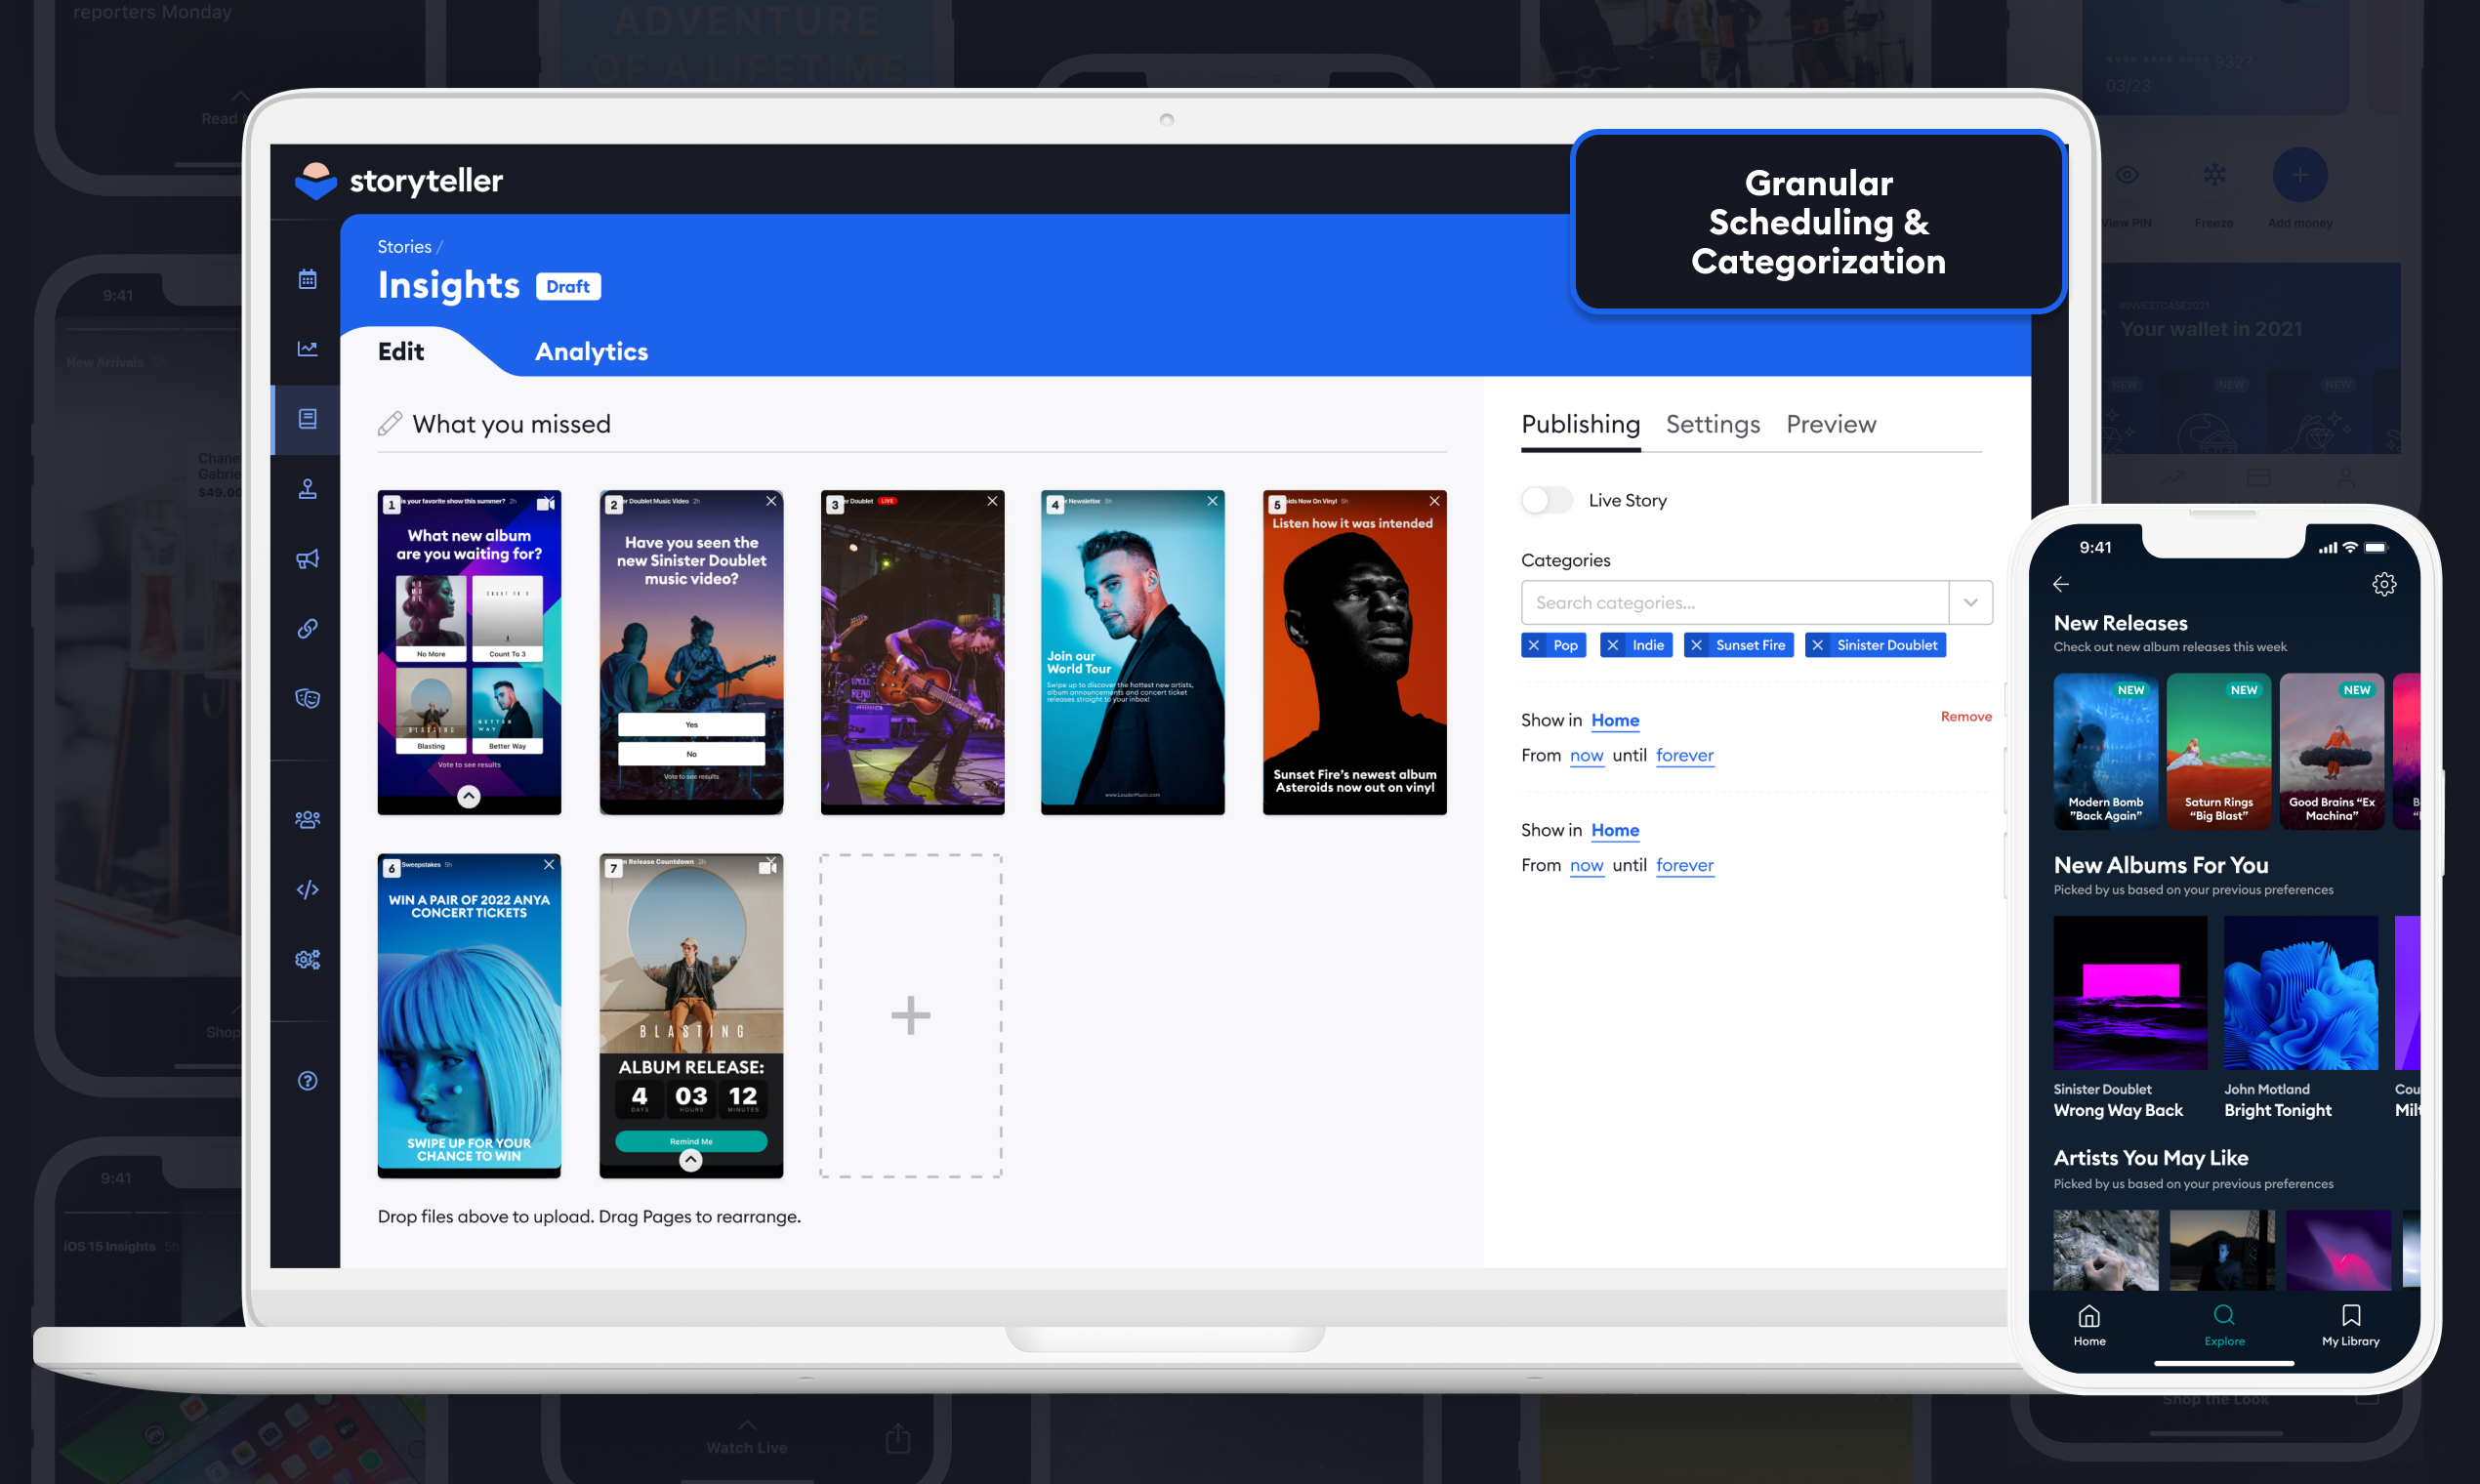Screen dimensions: 2480x1484
Task: Click the team members icon in sidebar
Action: (306, 819)
